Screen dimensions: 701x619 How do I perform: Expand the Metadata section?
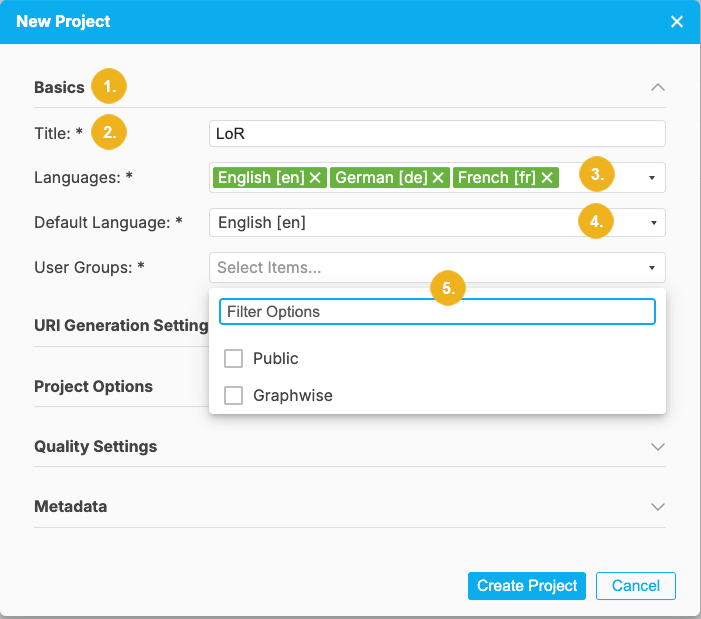[x=657, y=506]
